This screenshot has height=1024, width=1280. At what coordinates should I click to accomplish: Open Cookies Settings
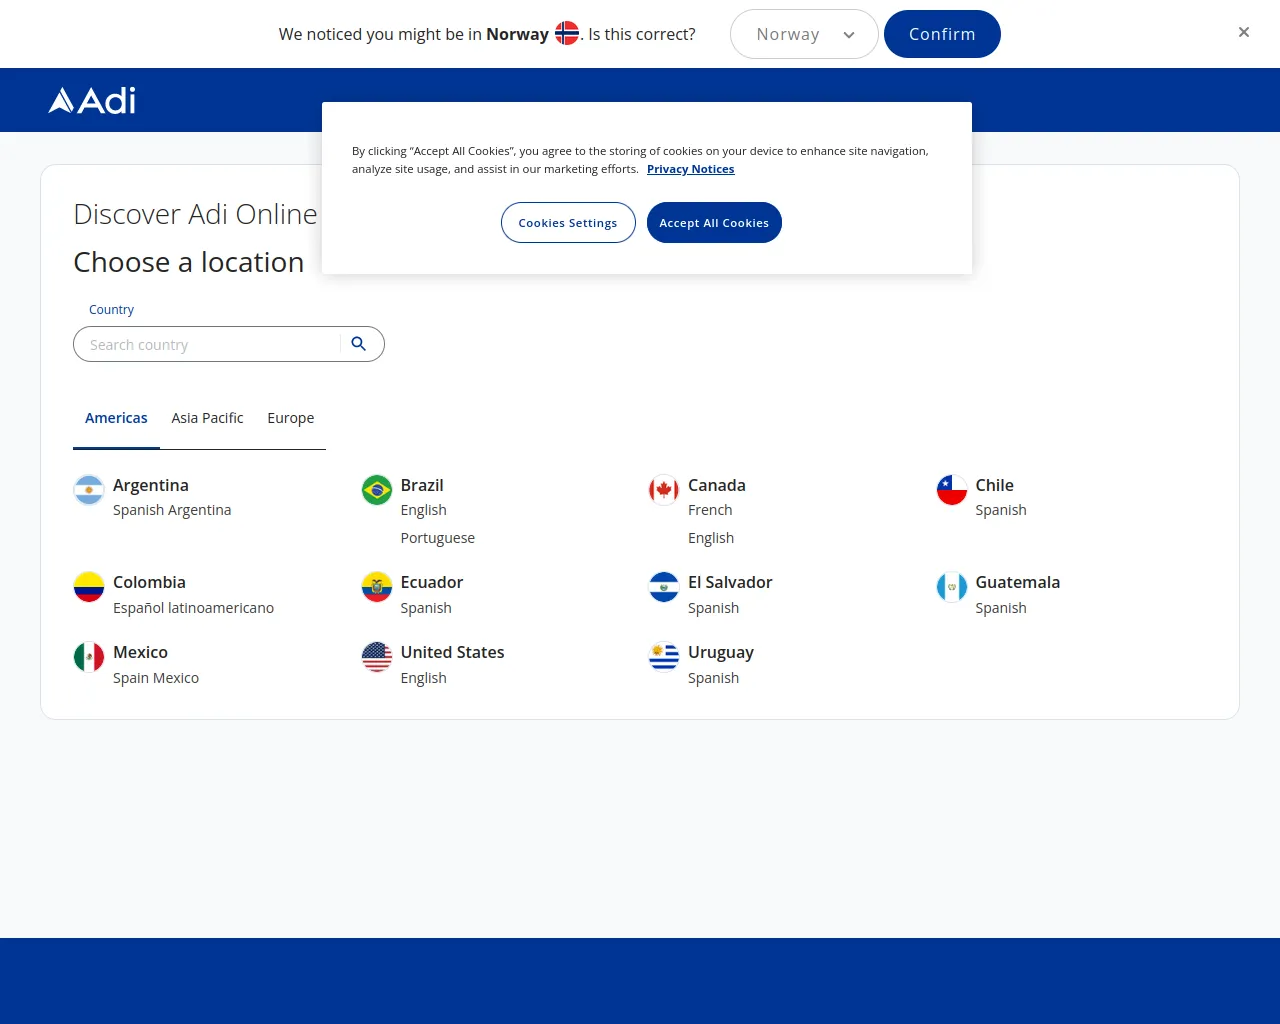point(568,222)
